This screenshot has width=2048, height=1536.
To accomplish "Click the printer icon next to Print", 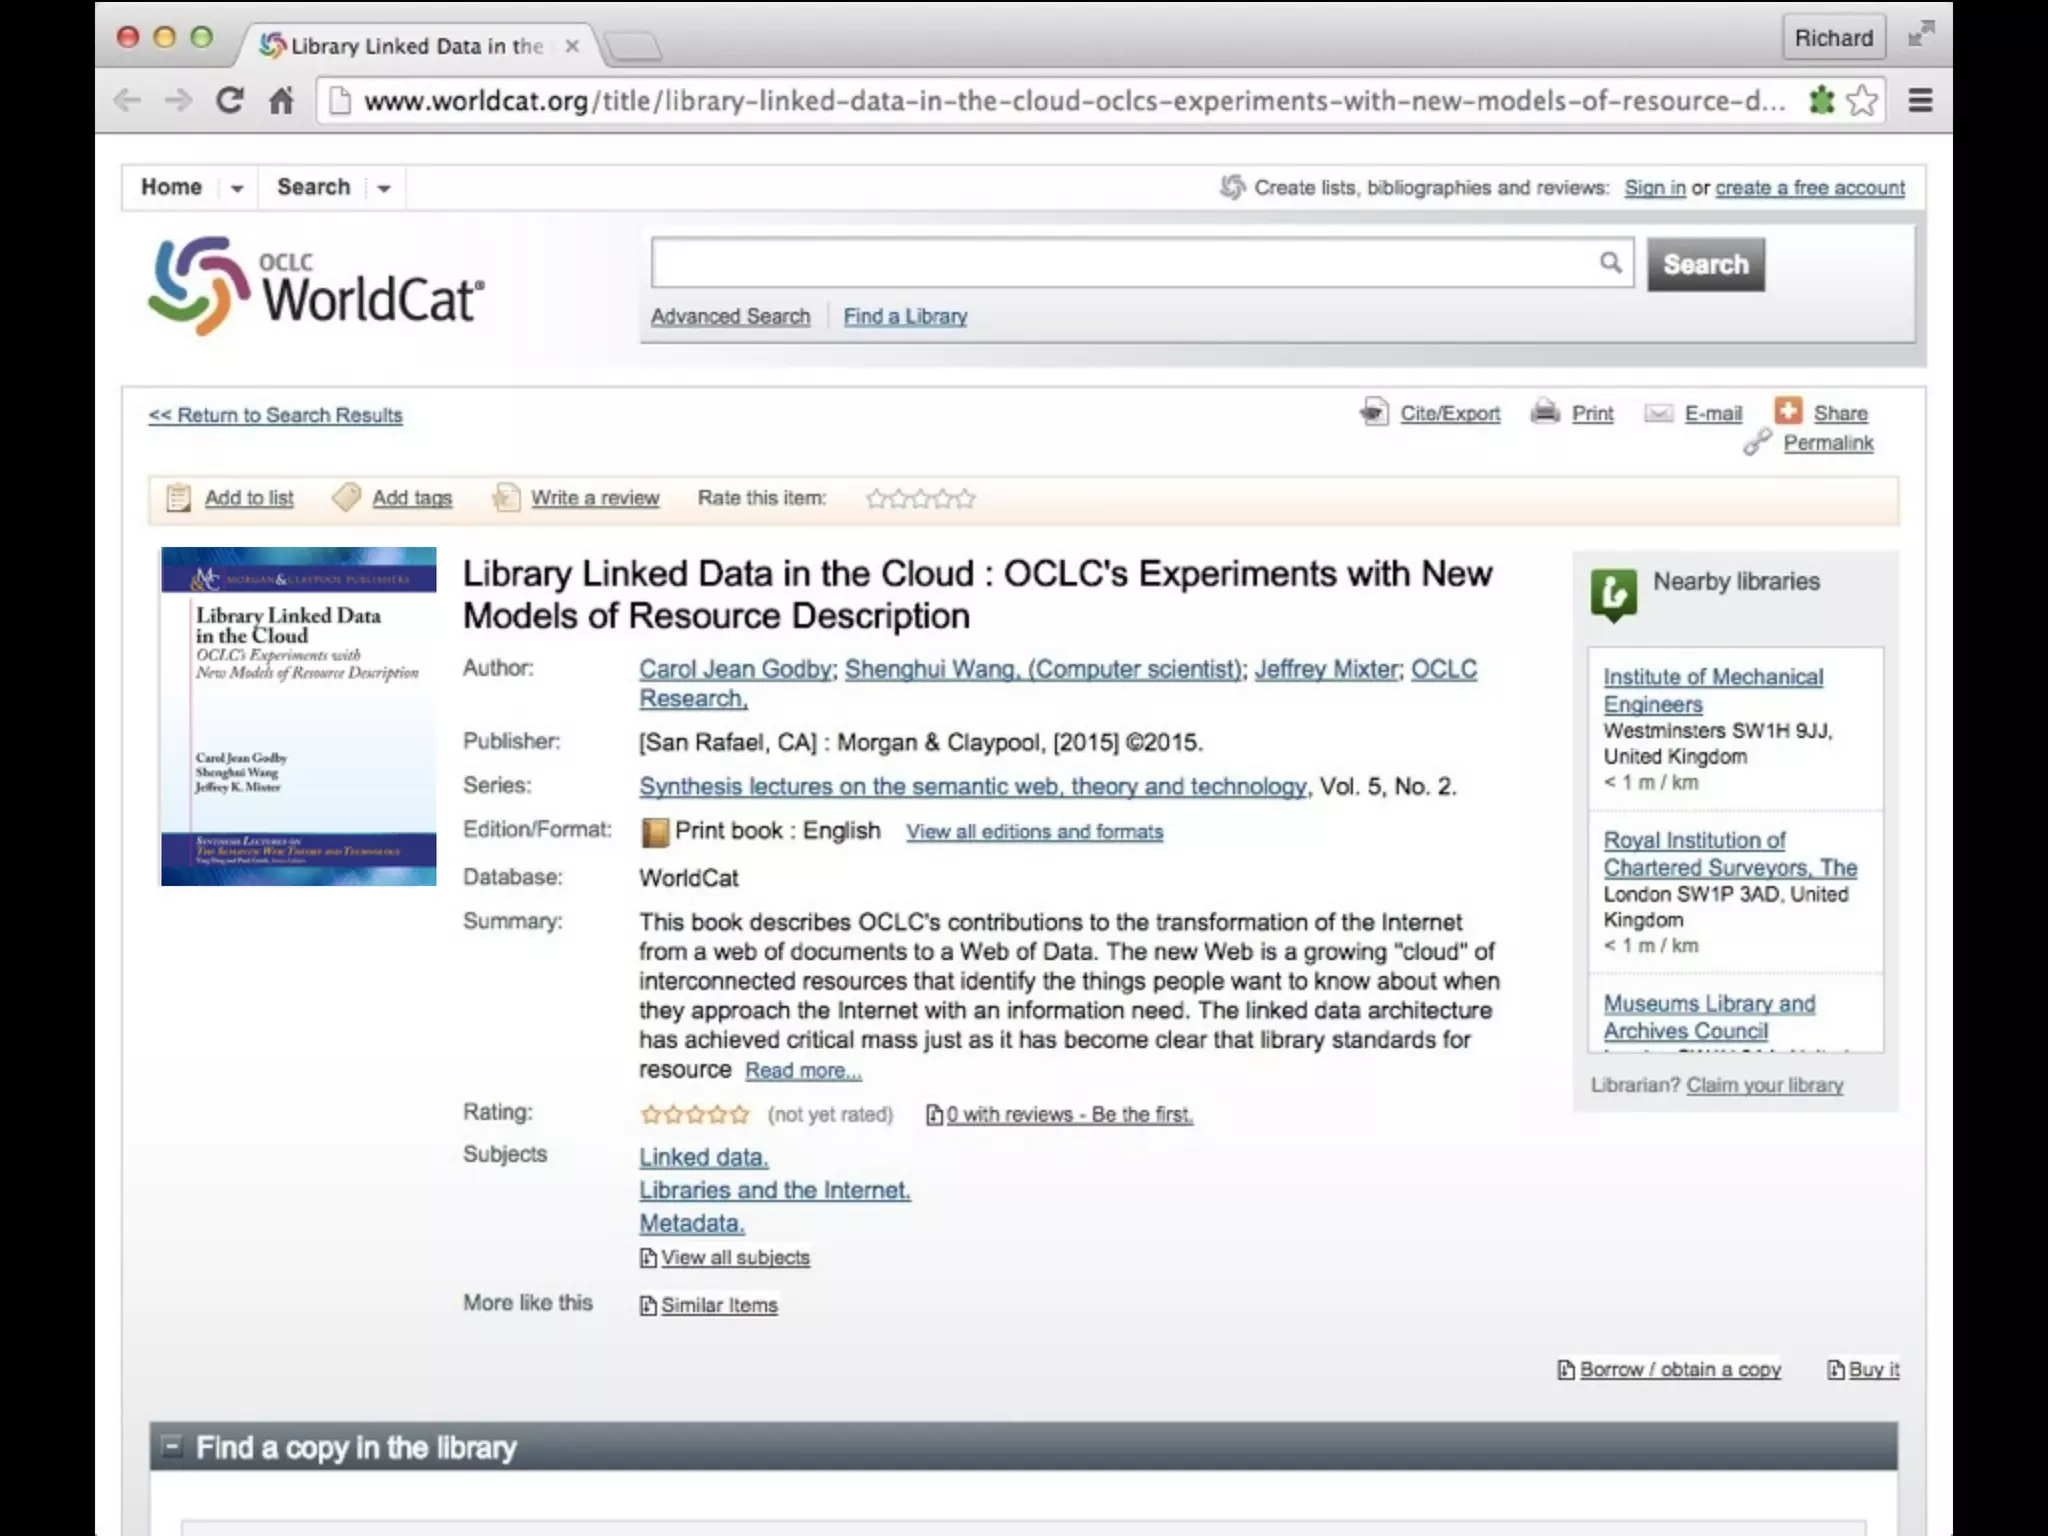I will click(1545, 412).
